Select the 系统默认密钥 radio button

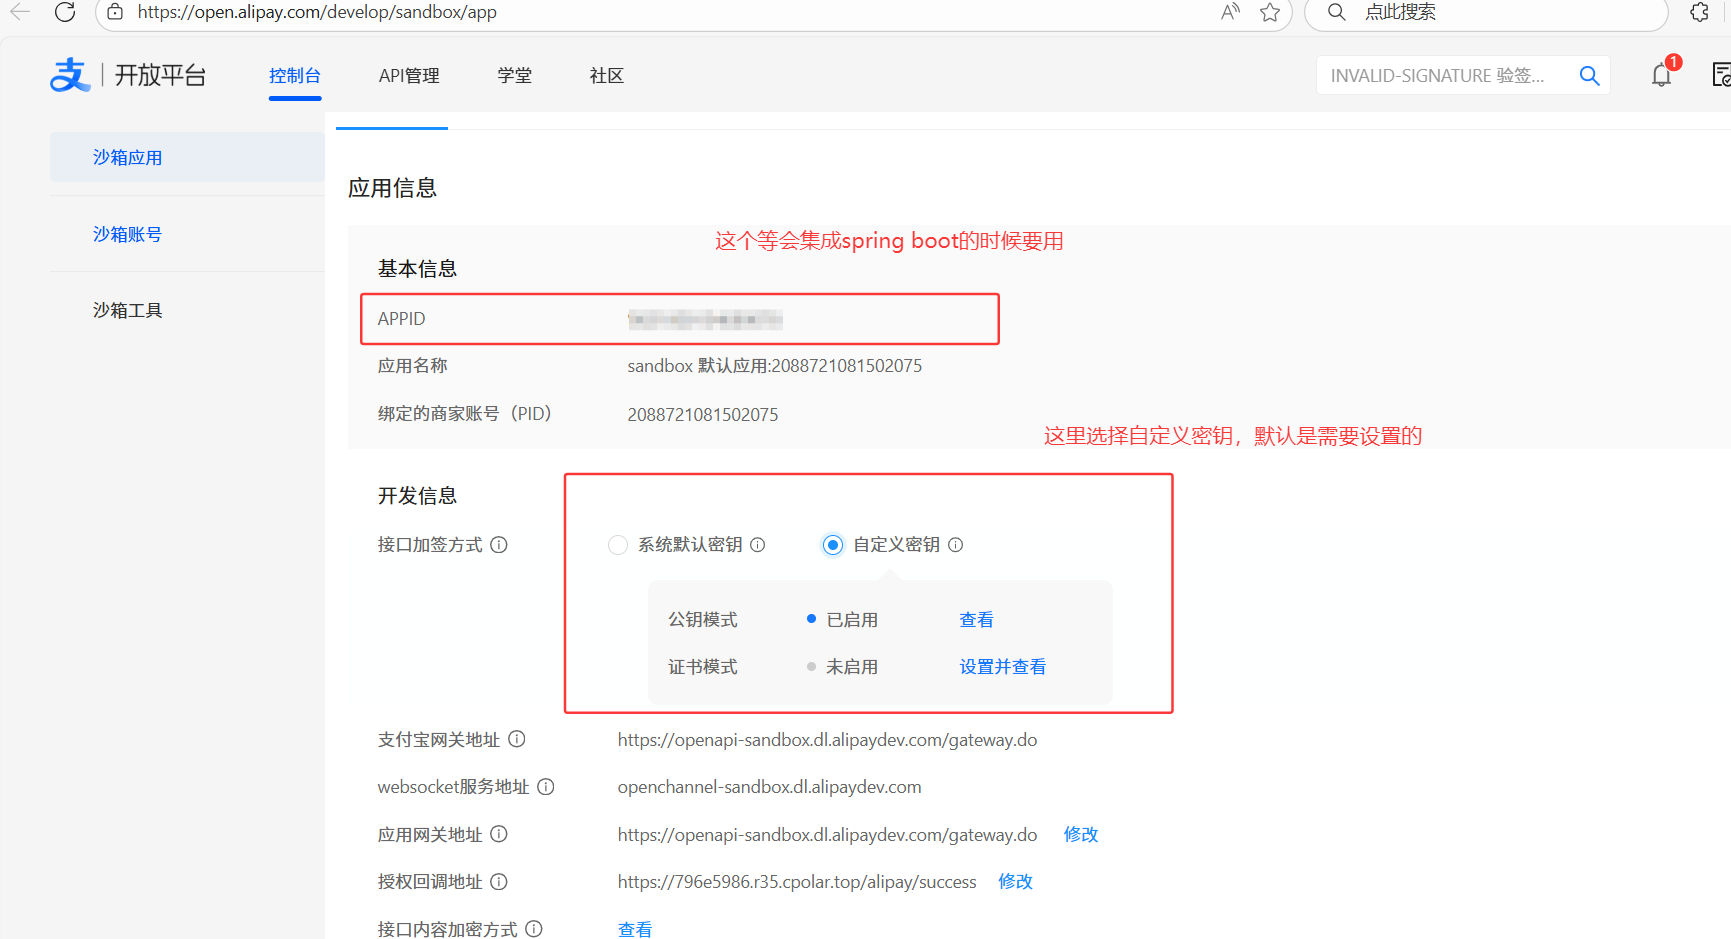coord(618,545)
